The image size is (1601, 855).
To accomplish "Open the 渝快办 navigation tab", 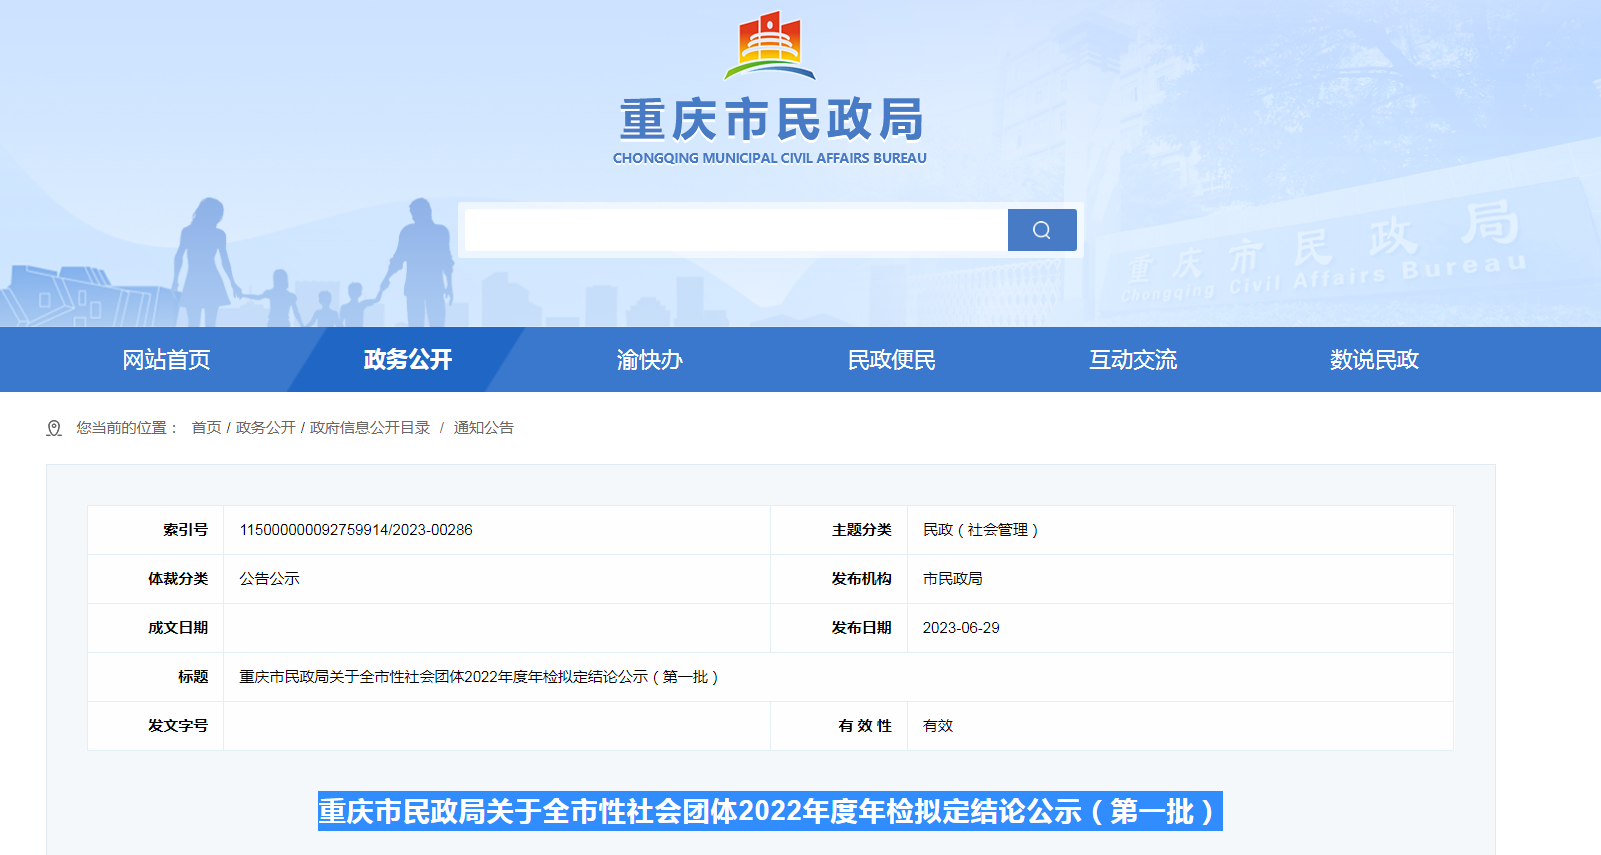I will tap(650, 360).
